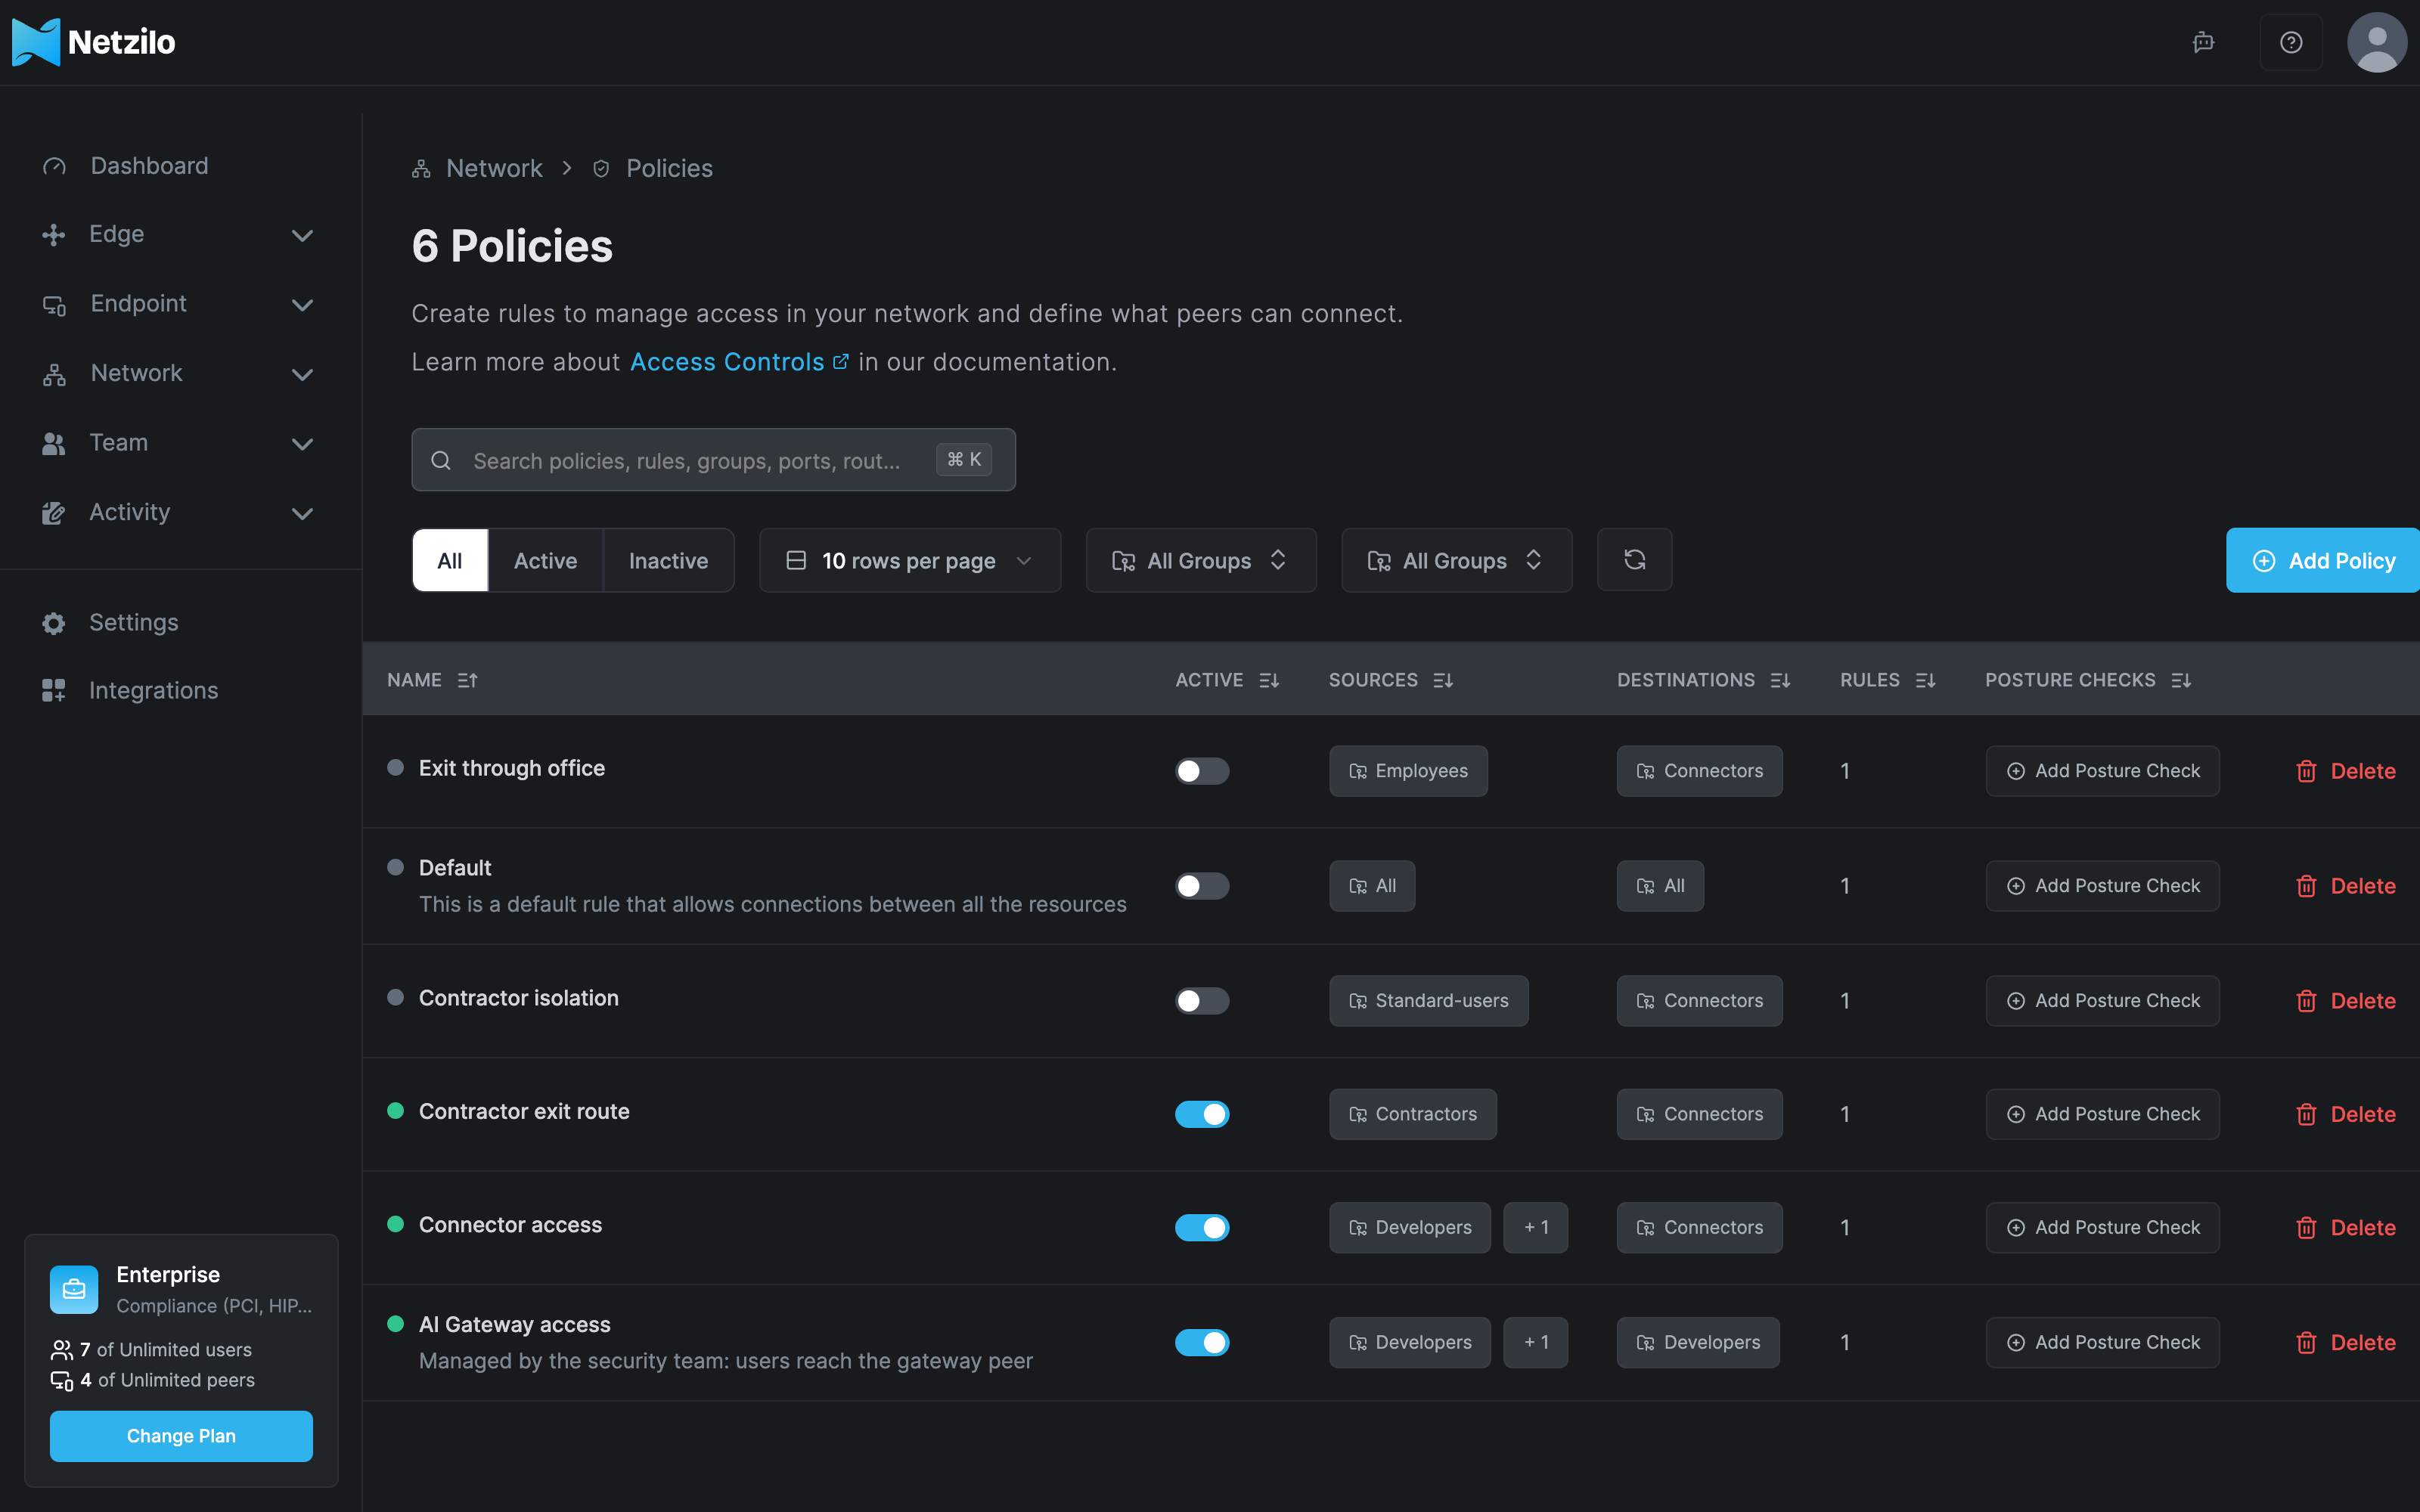Sort by Rules column icon
Screen dimensions: 2420x1512
pyautogui.click(x=1925, y=680)
